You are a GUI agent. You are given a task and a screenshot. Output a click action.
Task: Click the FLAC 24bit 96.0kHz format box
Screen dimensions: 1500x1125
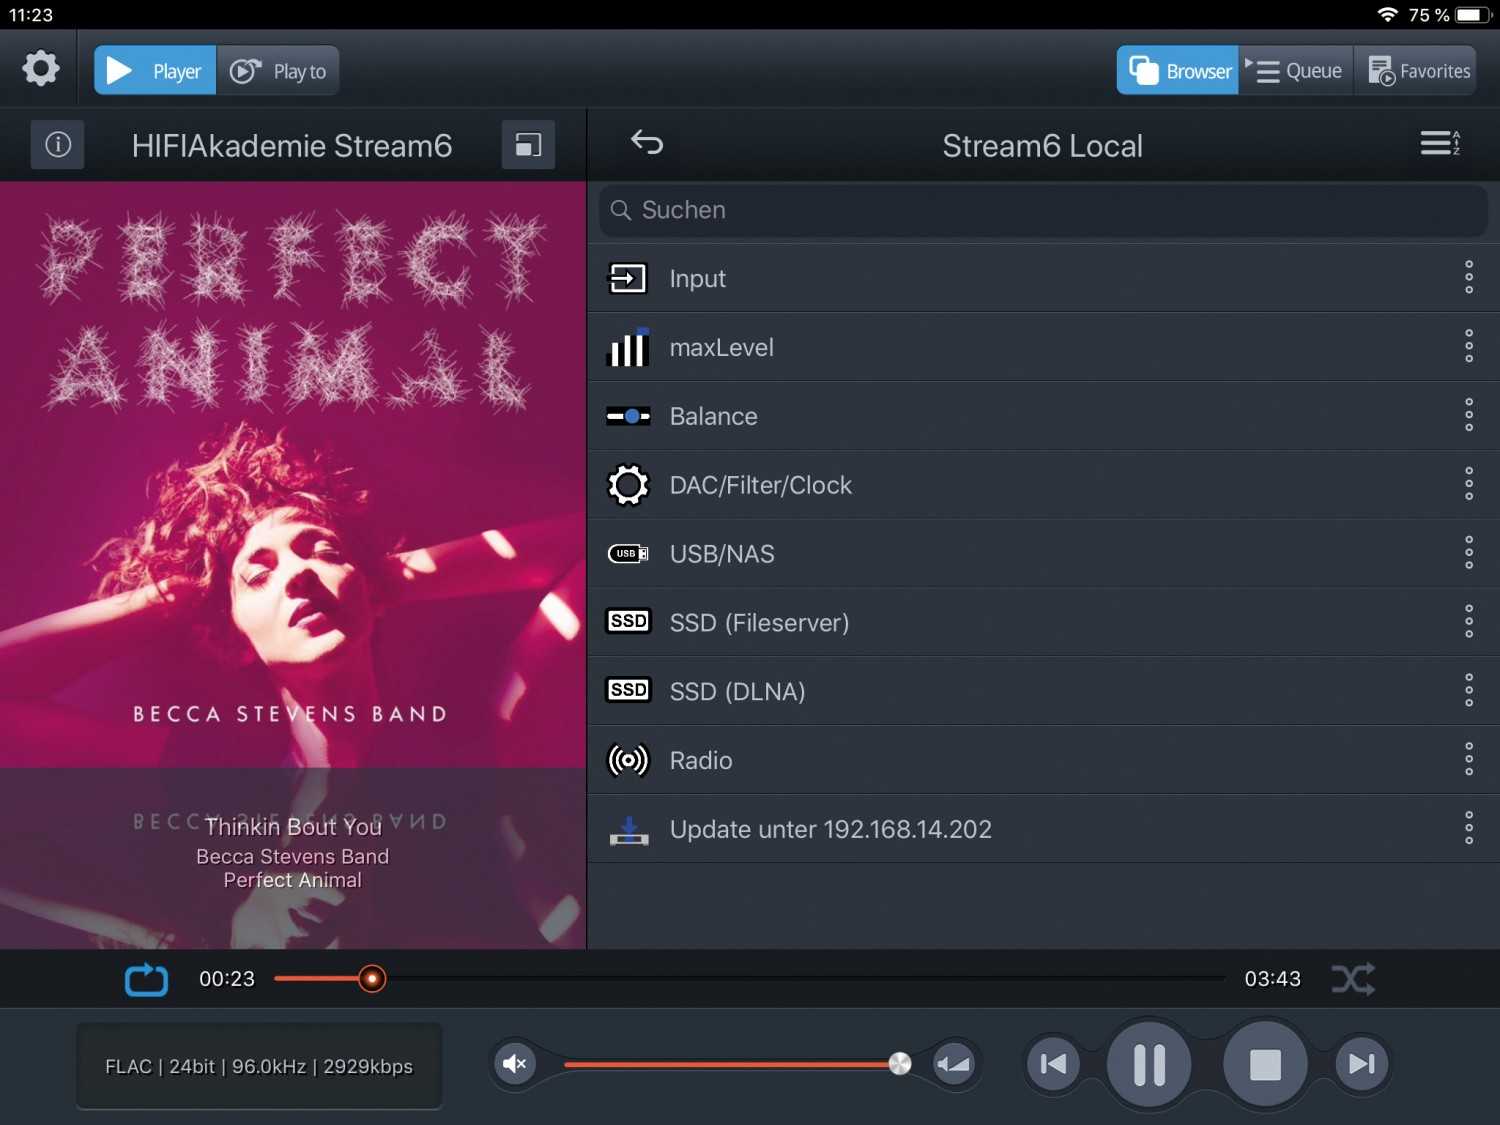[259, 1066]
